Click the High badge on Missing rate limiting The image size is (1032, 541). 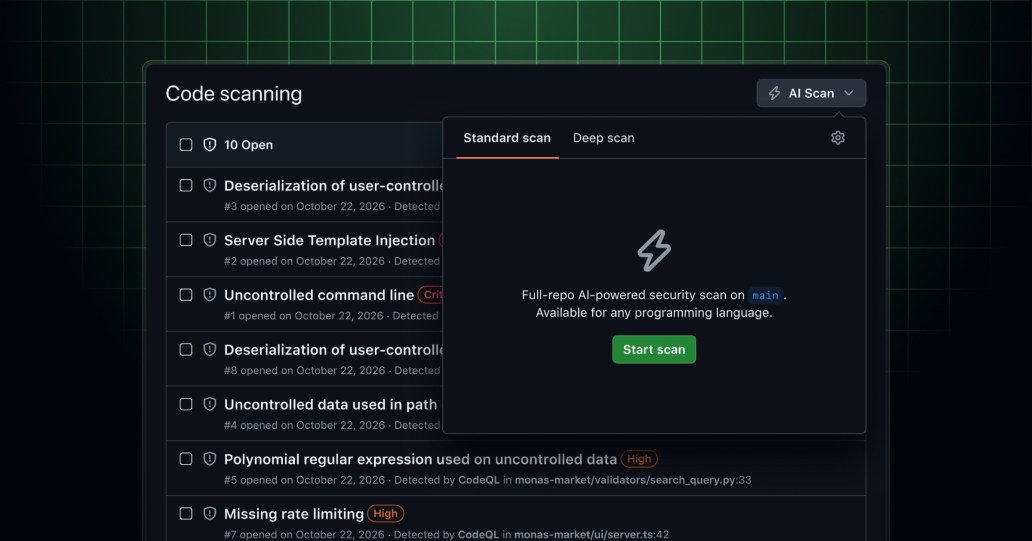click(x=385, y=513)
